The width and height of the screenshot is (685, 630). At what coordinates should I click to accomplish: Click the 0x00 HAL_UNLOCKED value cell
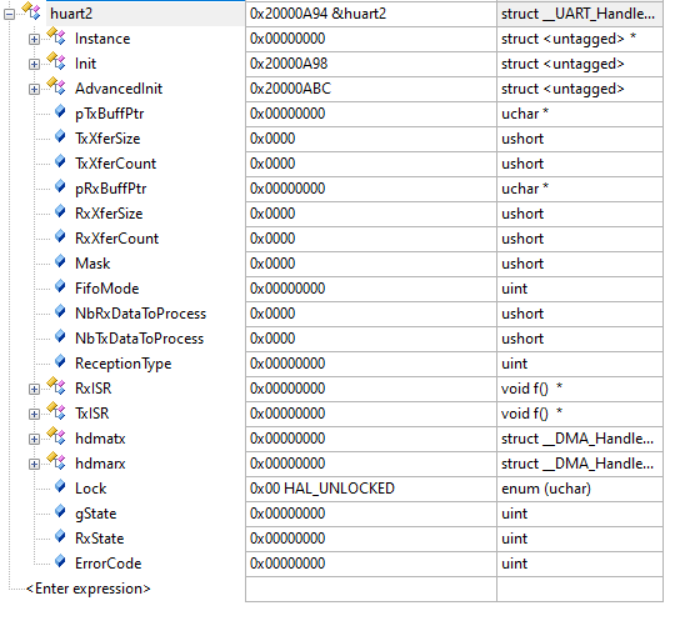(371, 489)
